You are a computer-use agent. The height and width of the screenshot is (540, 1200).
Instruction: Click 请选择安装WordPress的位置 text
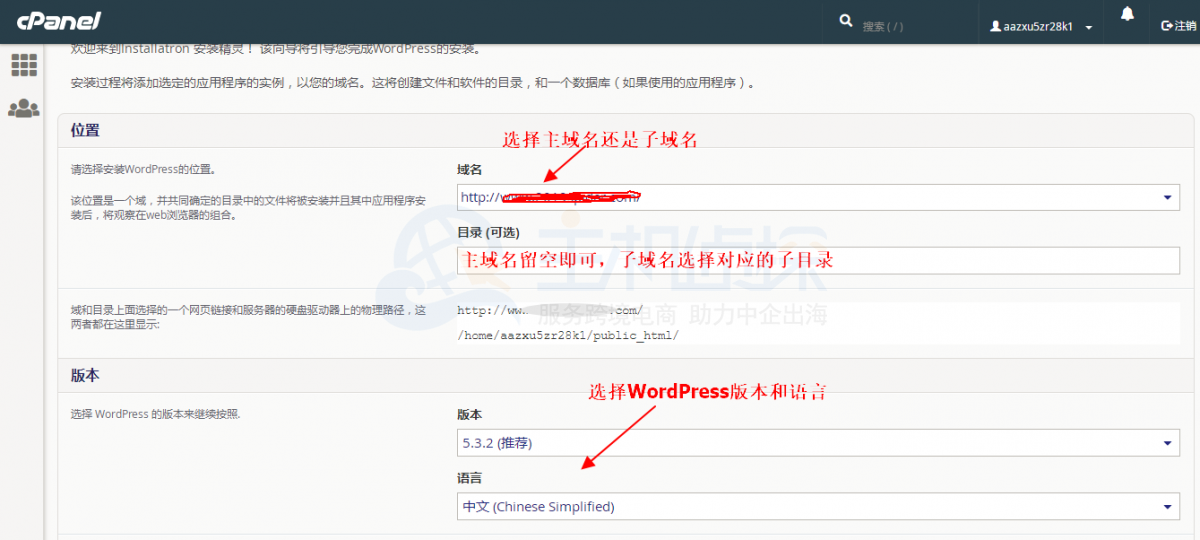143,169
